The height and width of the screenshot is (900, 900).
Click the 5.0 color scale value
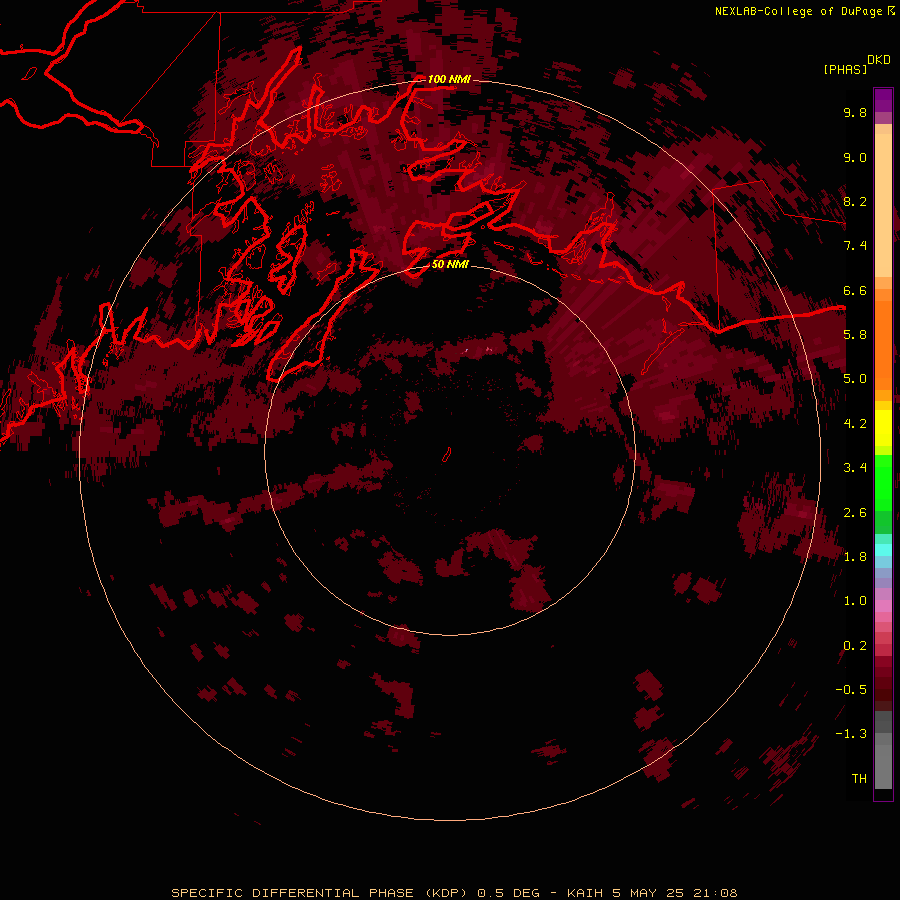coord(855,379)
